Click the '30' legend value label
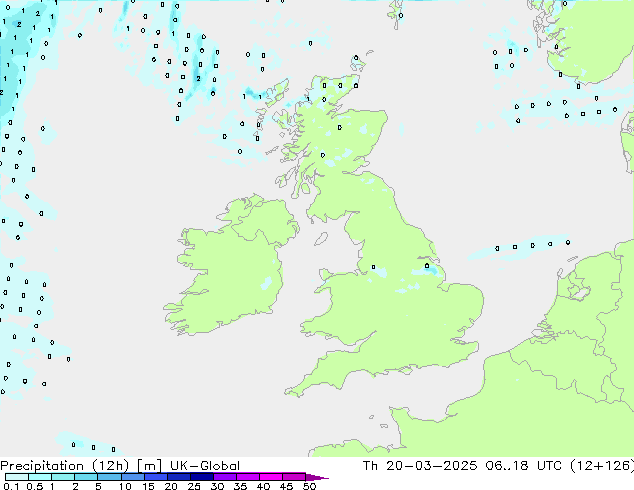This screenshot has height=490, width=634. pyautogui.click(x=218, y=486)
